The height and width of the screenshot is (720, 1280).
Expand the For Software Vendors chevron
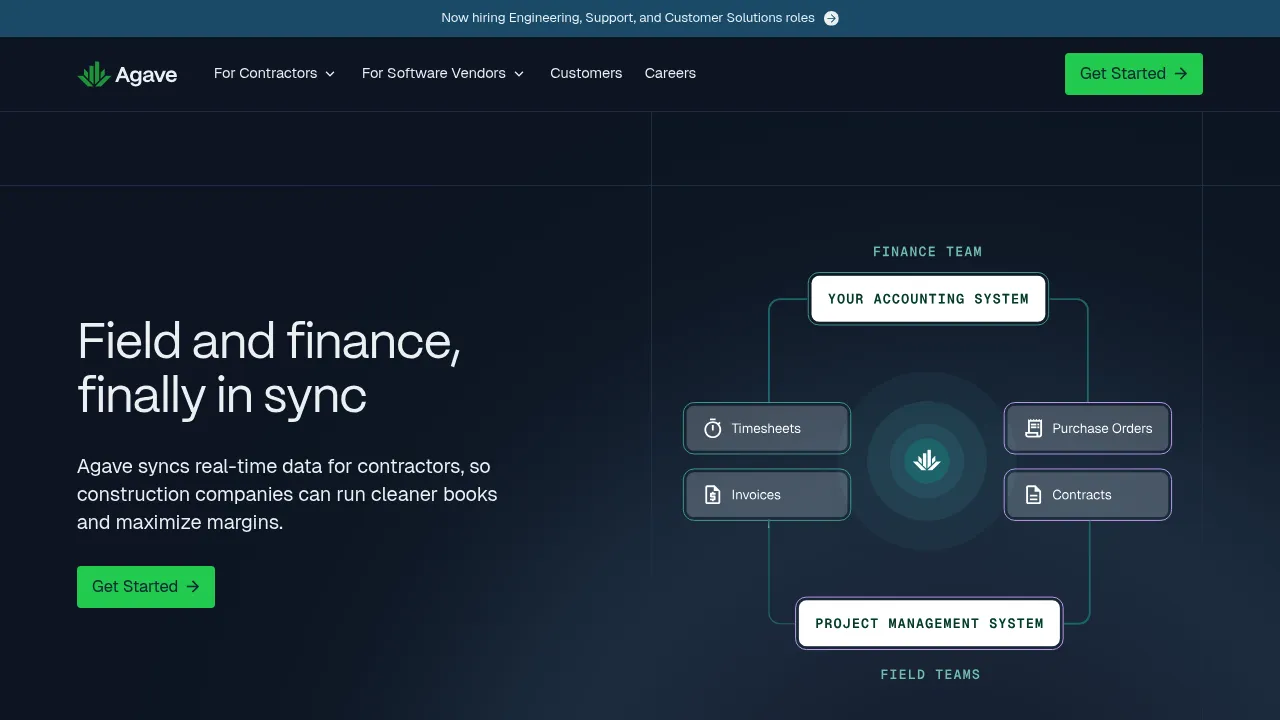tap(519, 74)
